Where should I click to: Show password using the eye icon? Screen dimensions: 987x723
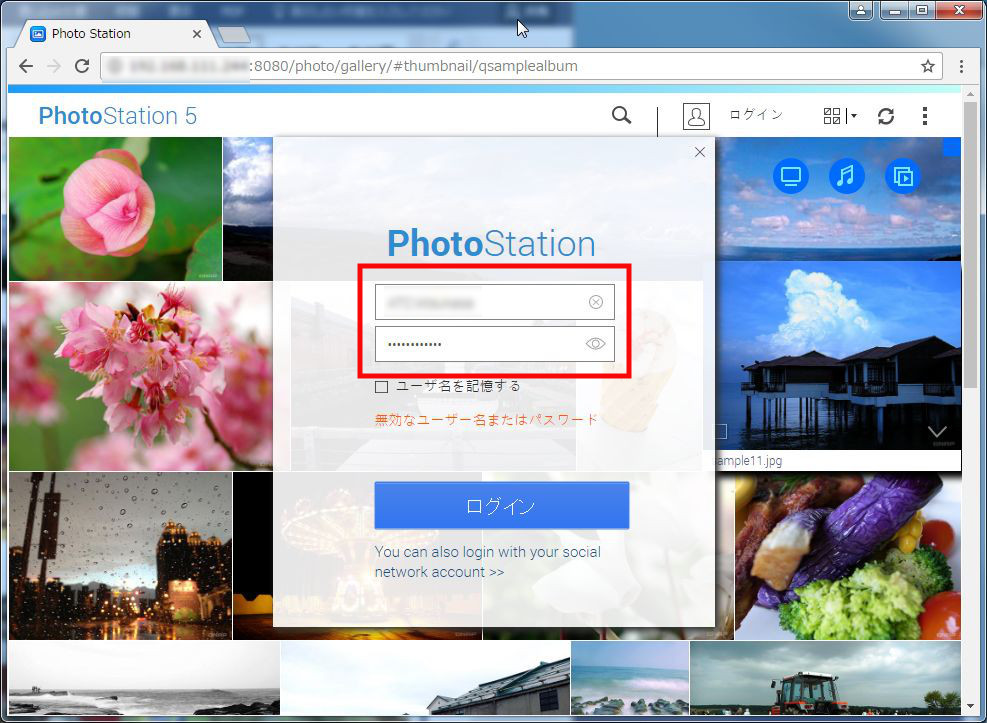(x=595, y=344)
